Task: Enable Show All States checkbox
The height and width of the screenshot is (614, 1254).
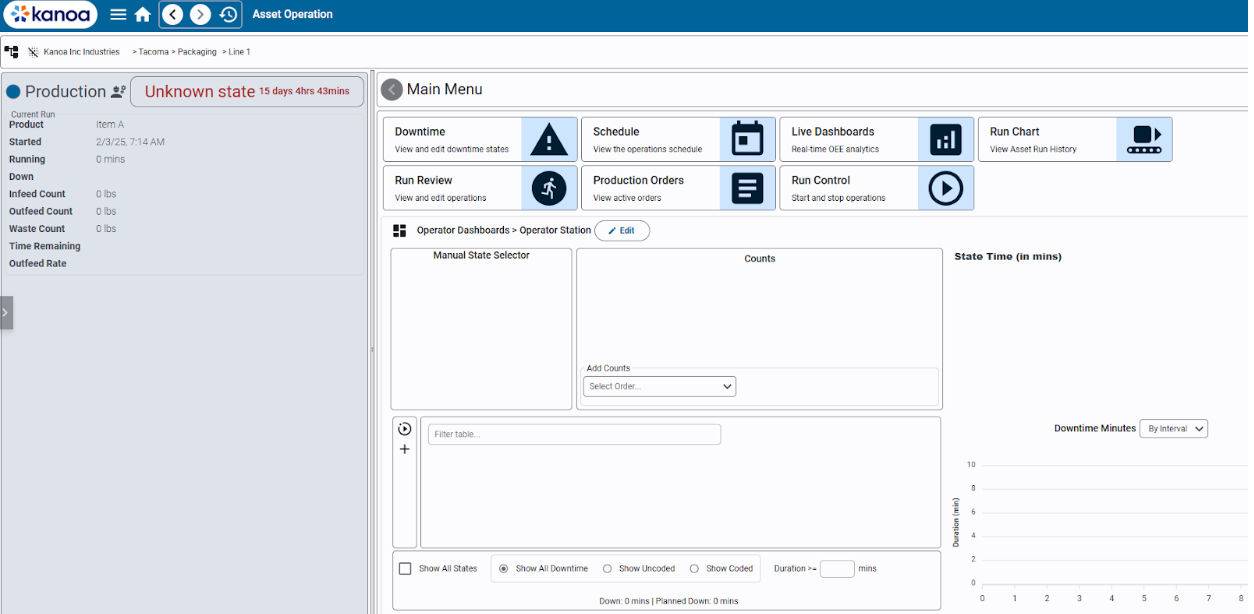Action: pos(405,568)
